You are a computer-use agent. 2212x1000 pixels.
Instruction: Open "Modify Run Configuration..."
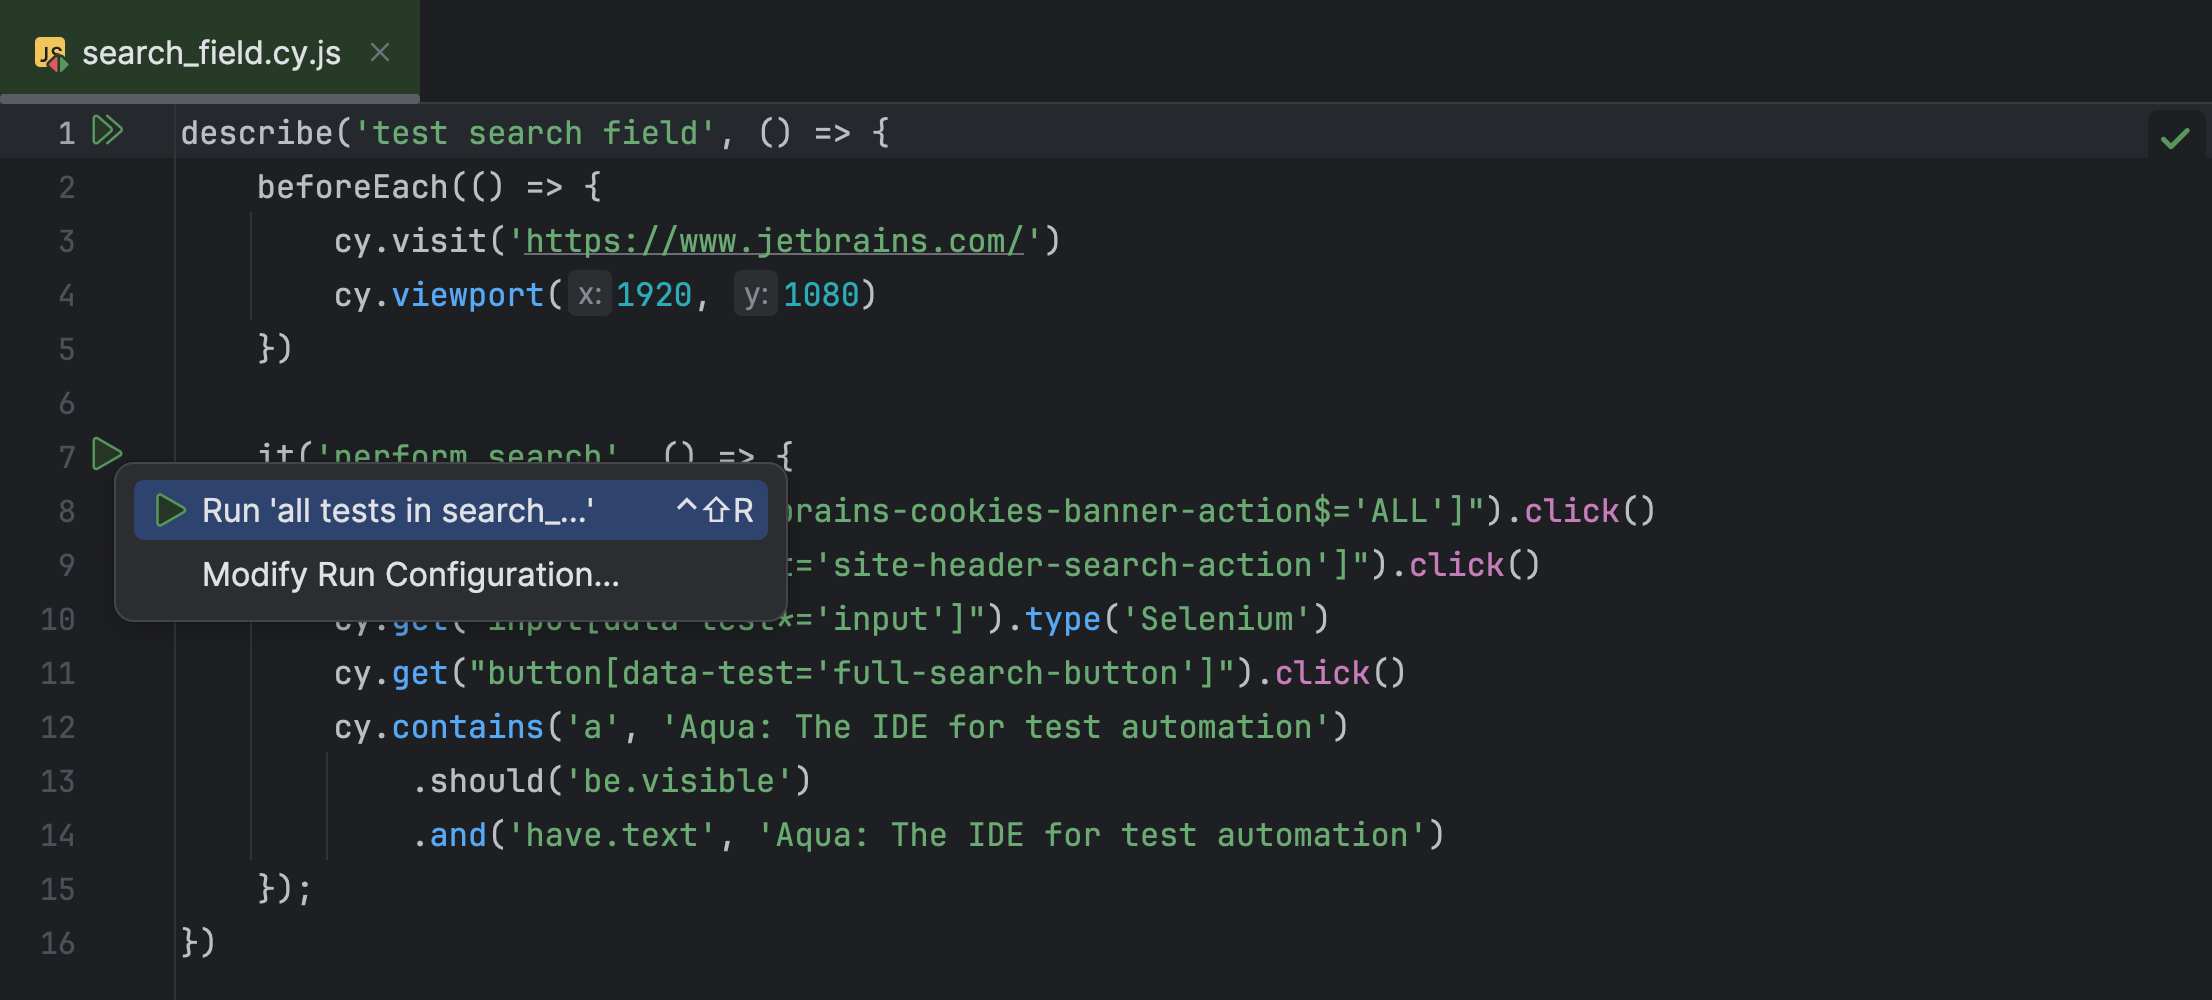click(410, 574)
